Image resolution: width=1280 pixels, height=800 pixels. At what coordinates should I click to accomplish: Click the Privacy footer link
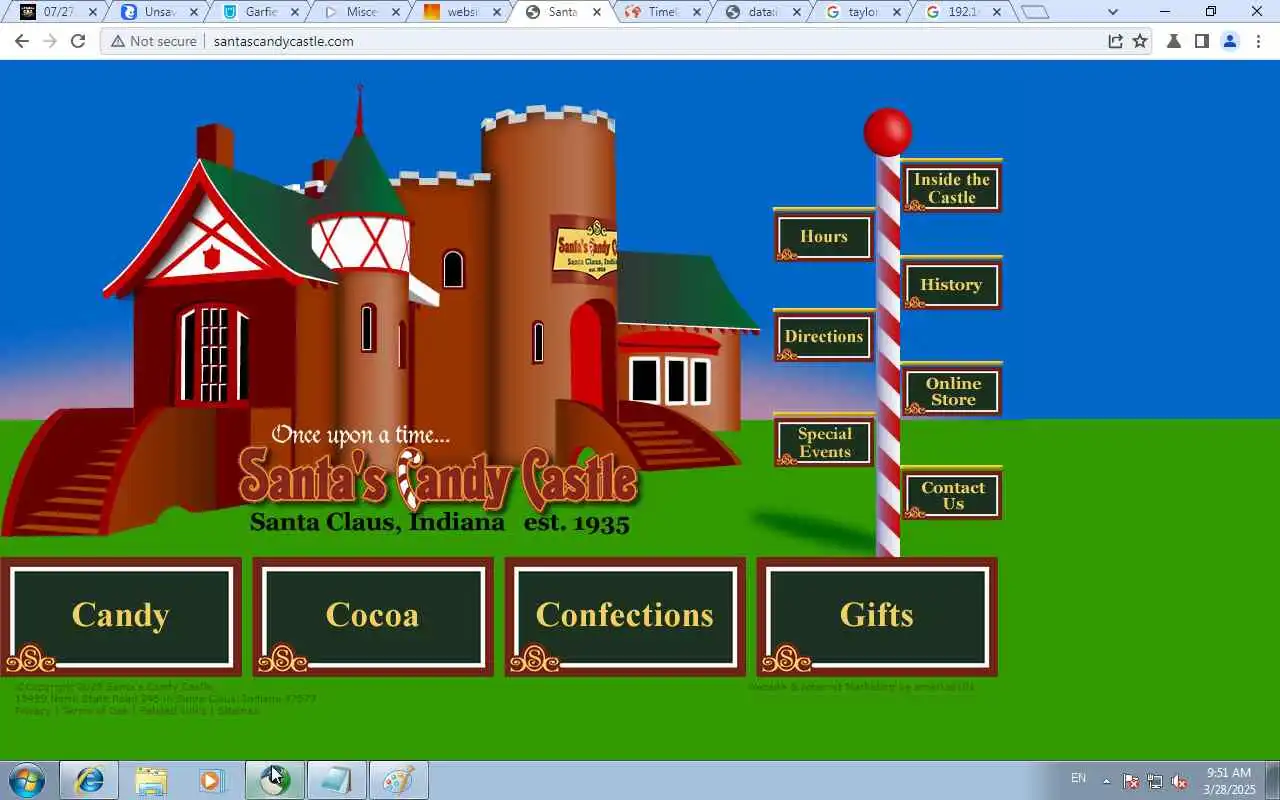point(32,710)
